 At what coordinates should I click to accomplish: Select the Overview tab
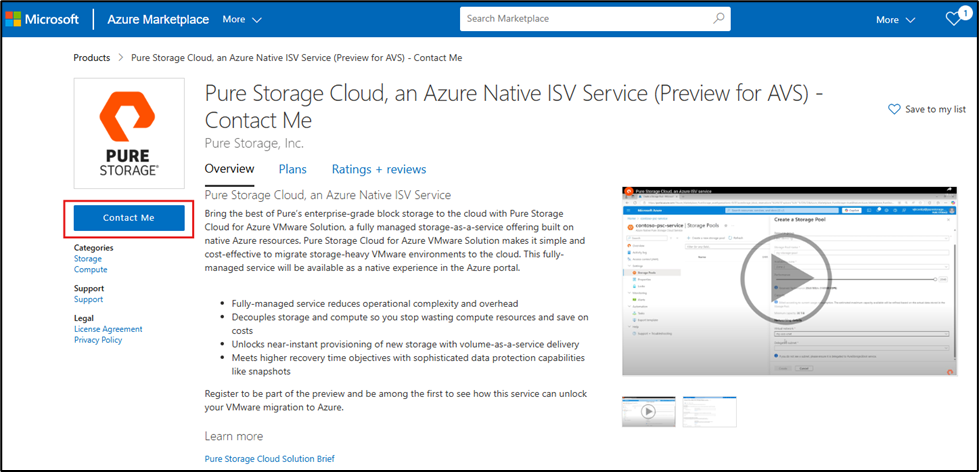point(230,169)
